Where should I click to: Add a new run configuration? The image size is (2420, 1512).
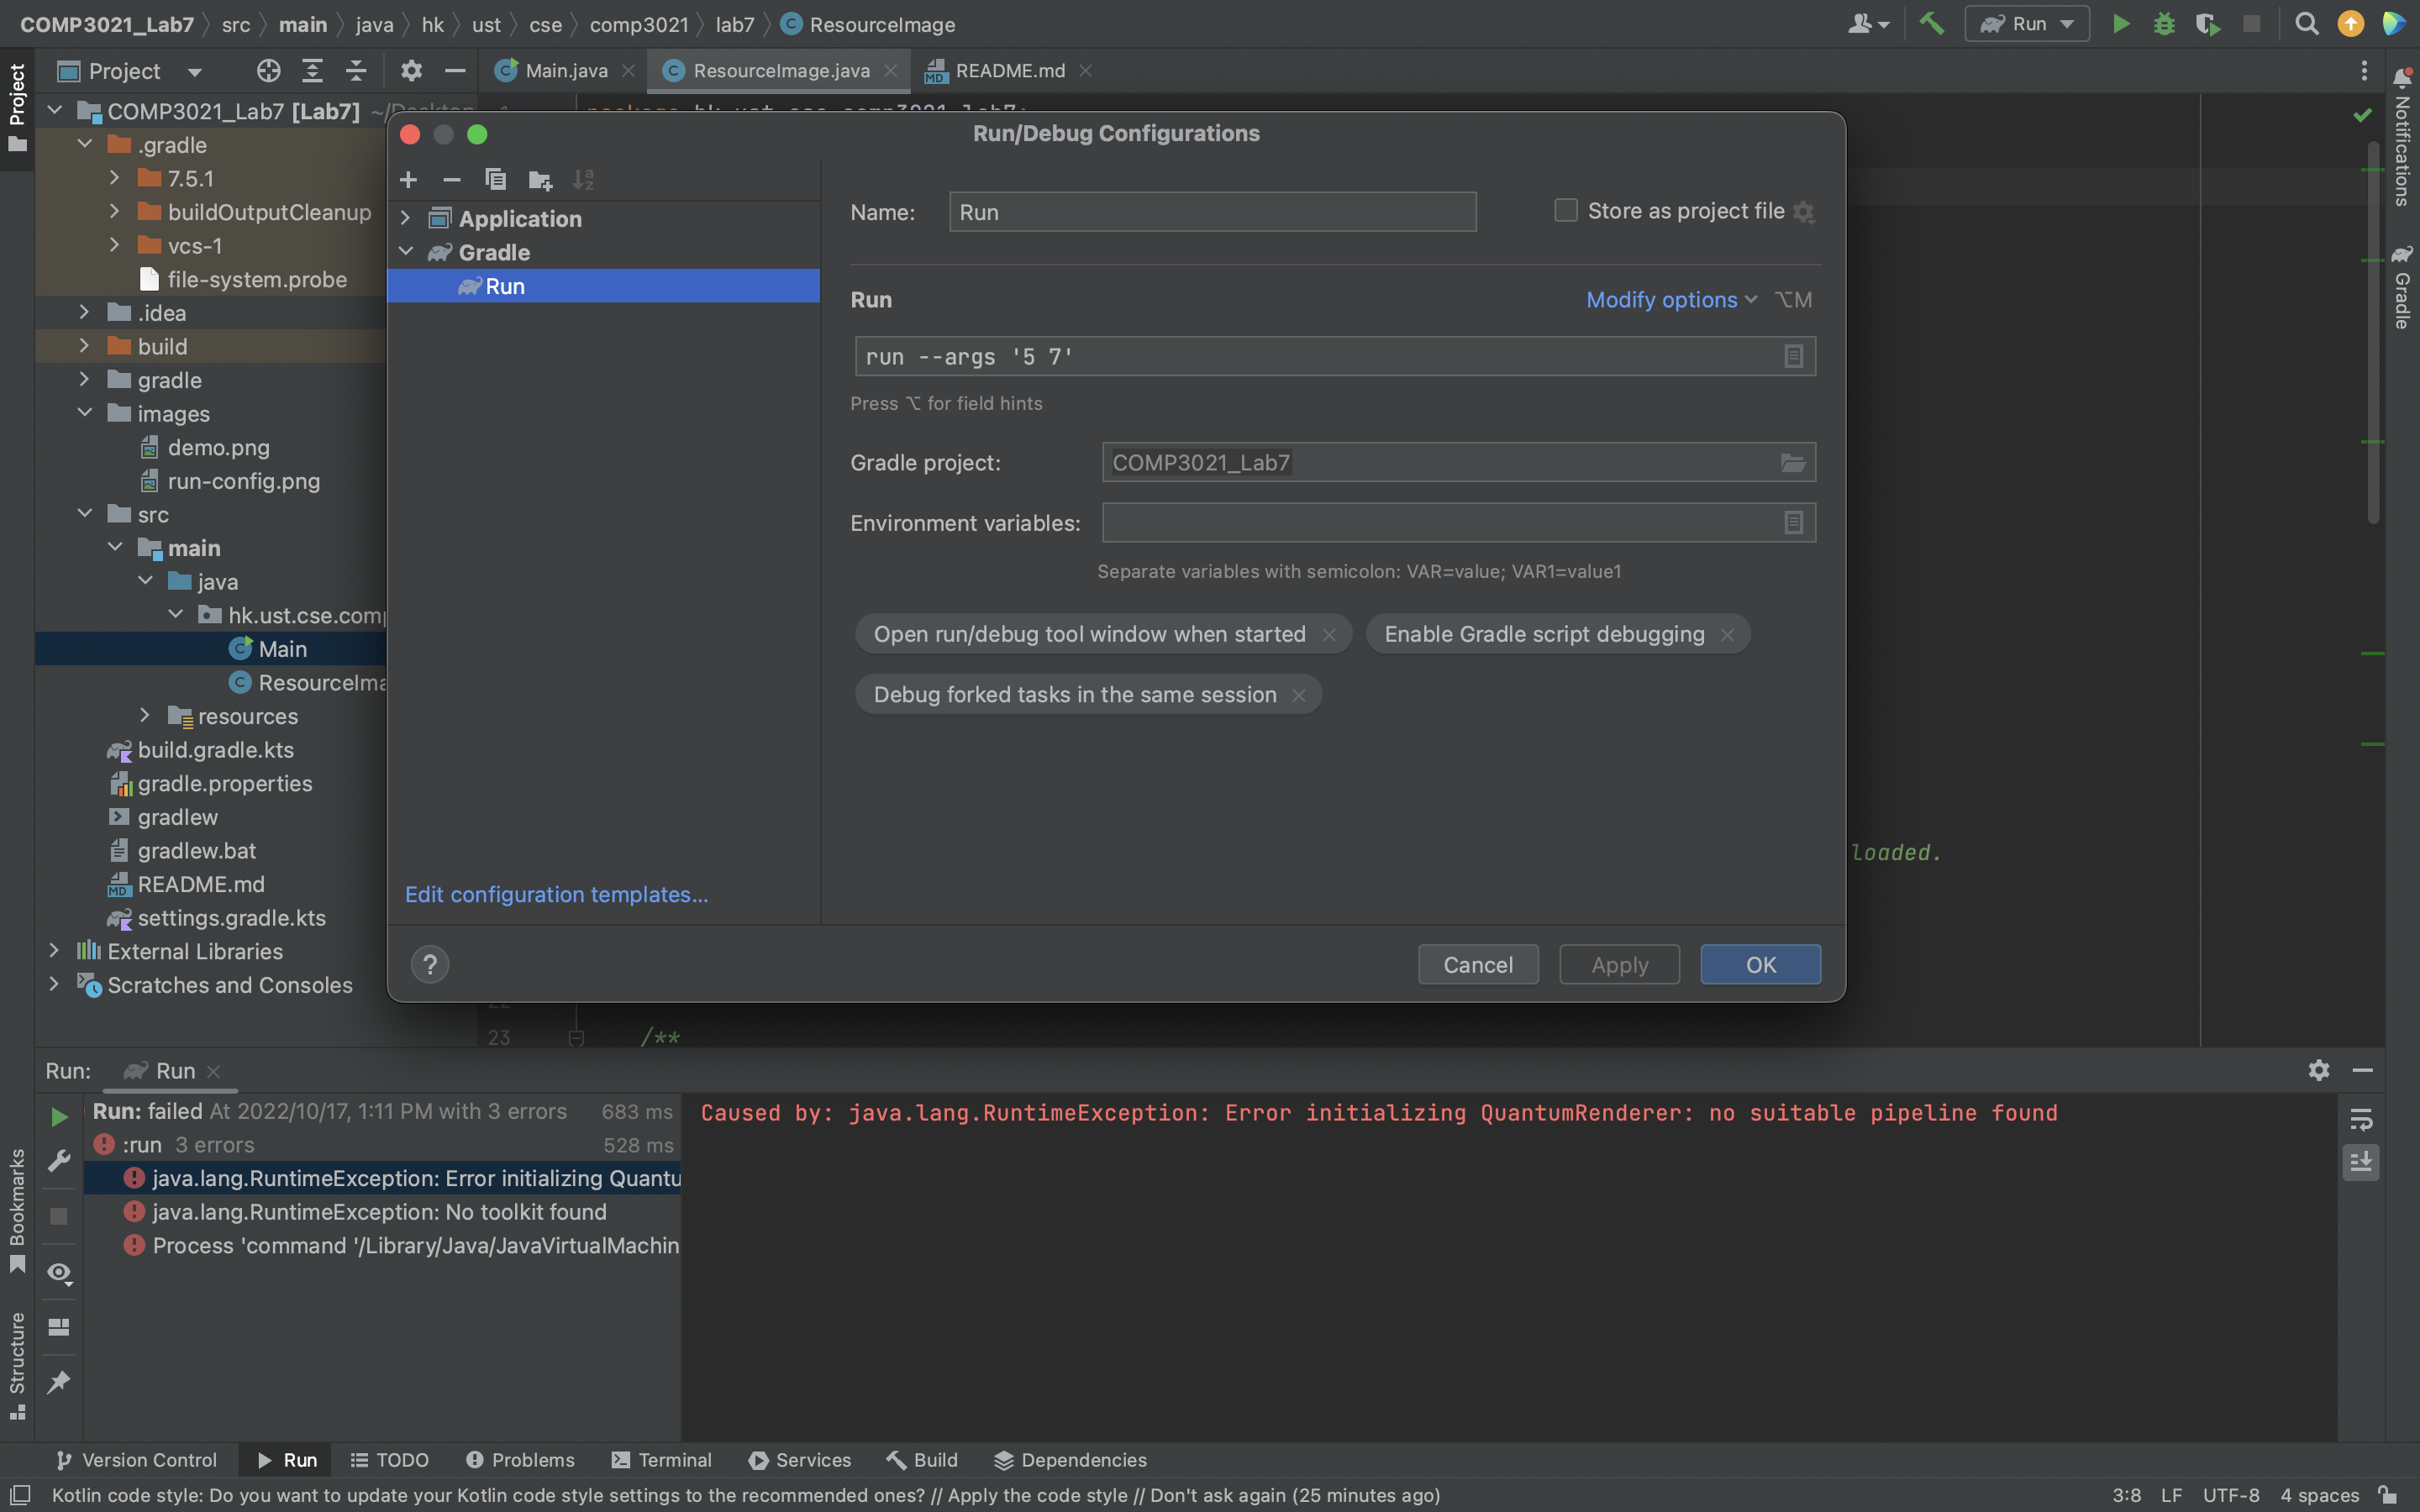[408, 180]
